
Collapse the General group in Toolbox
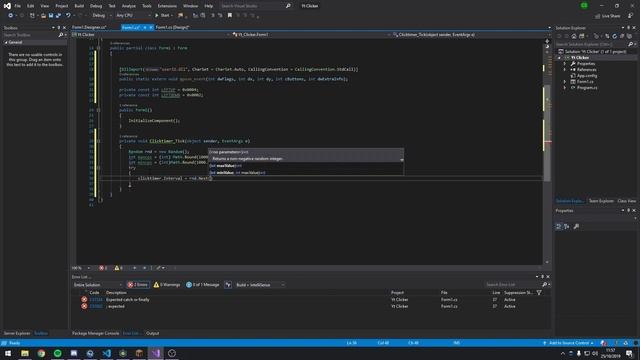point(6,42)
